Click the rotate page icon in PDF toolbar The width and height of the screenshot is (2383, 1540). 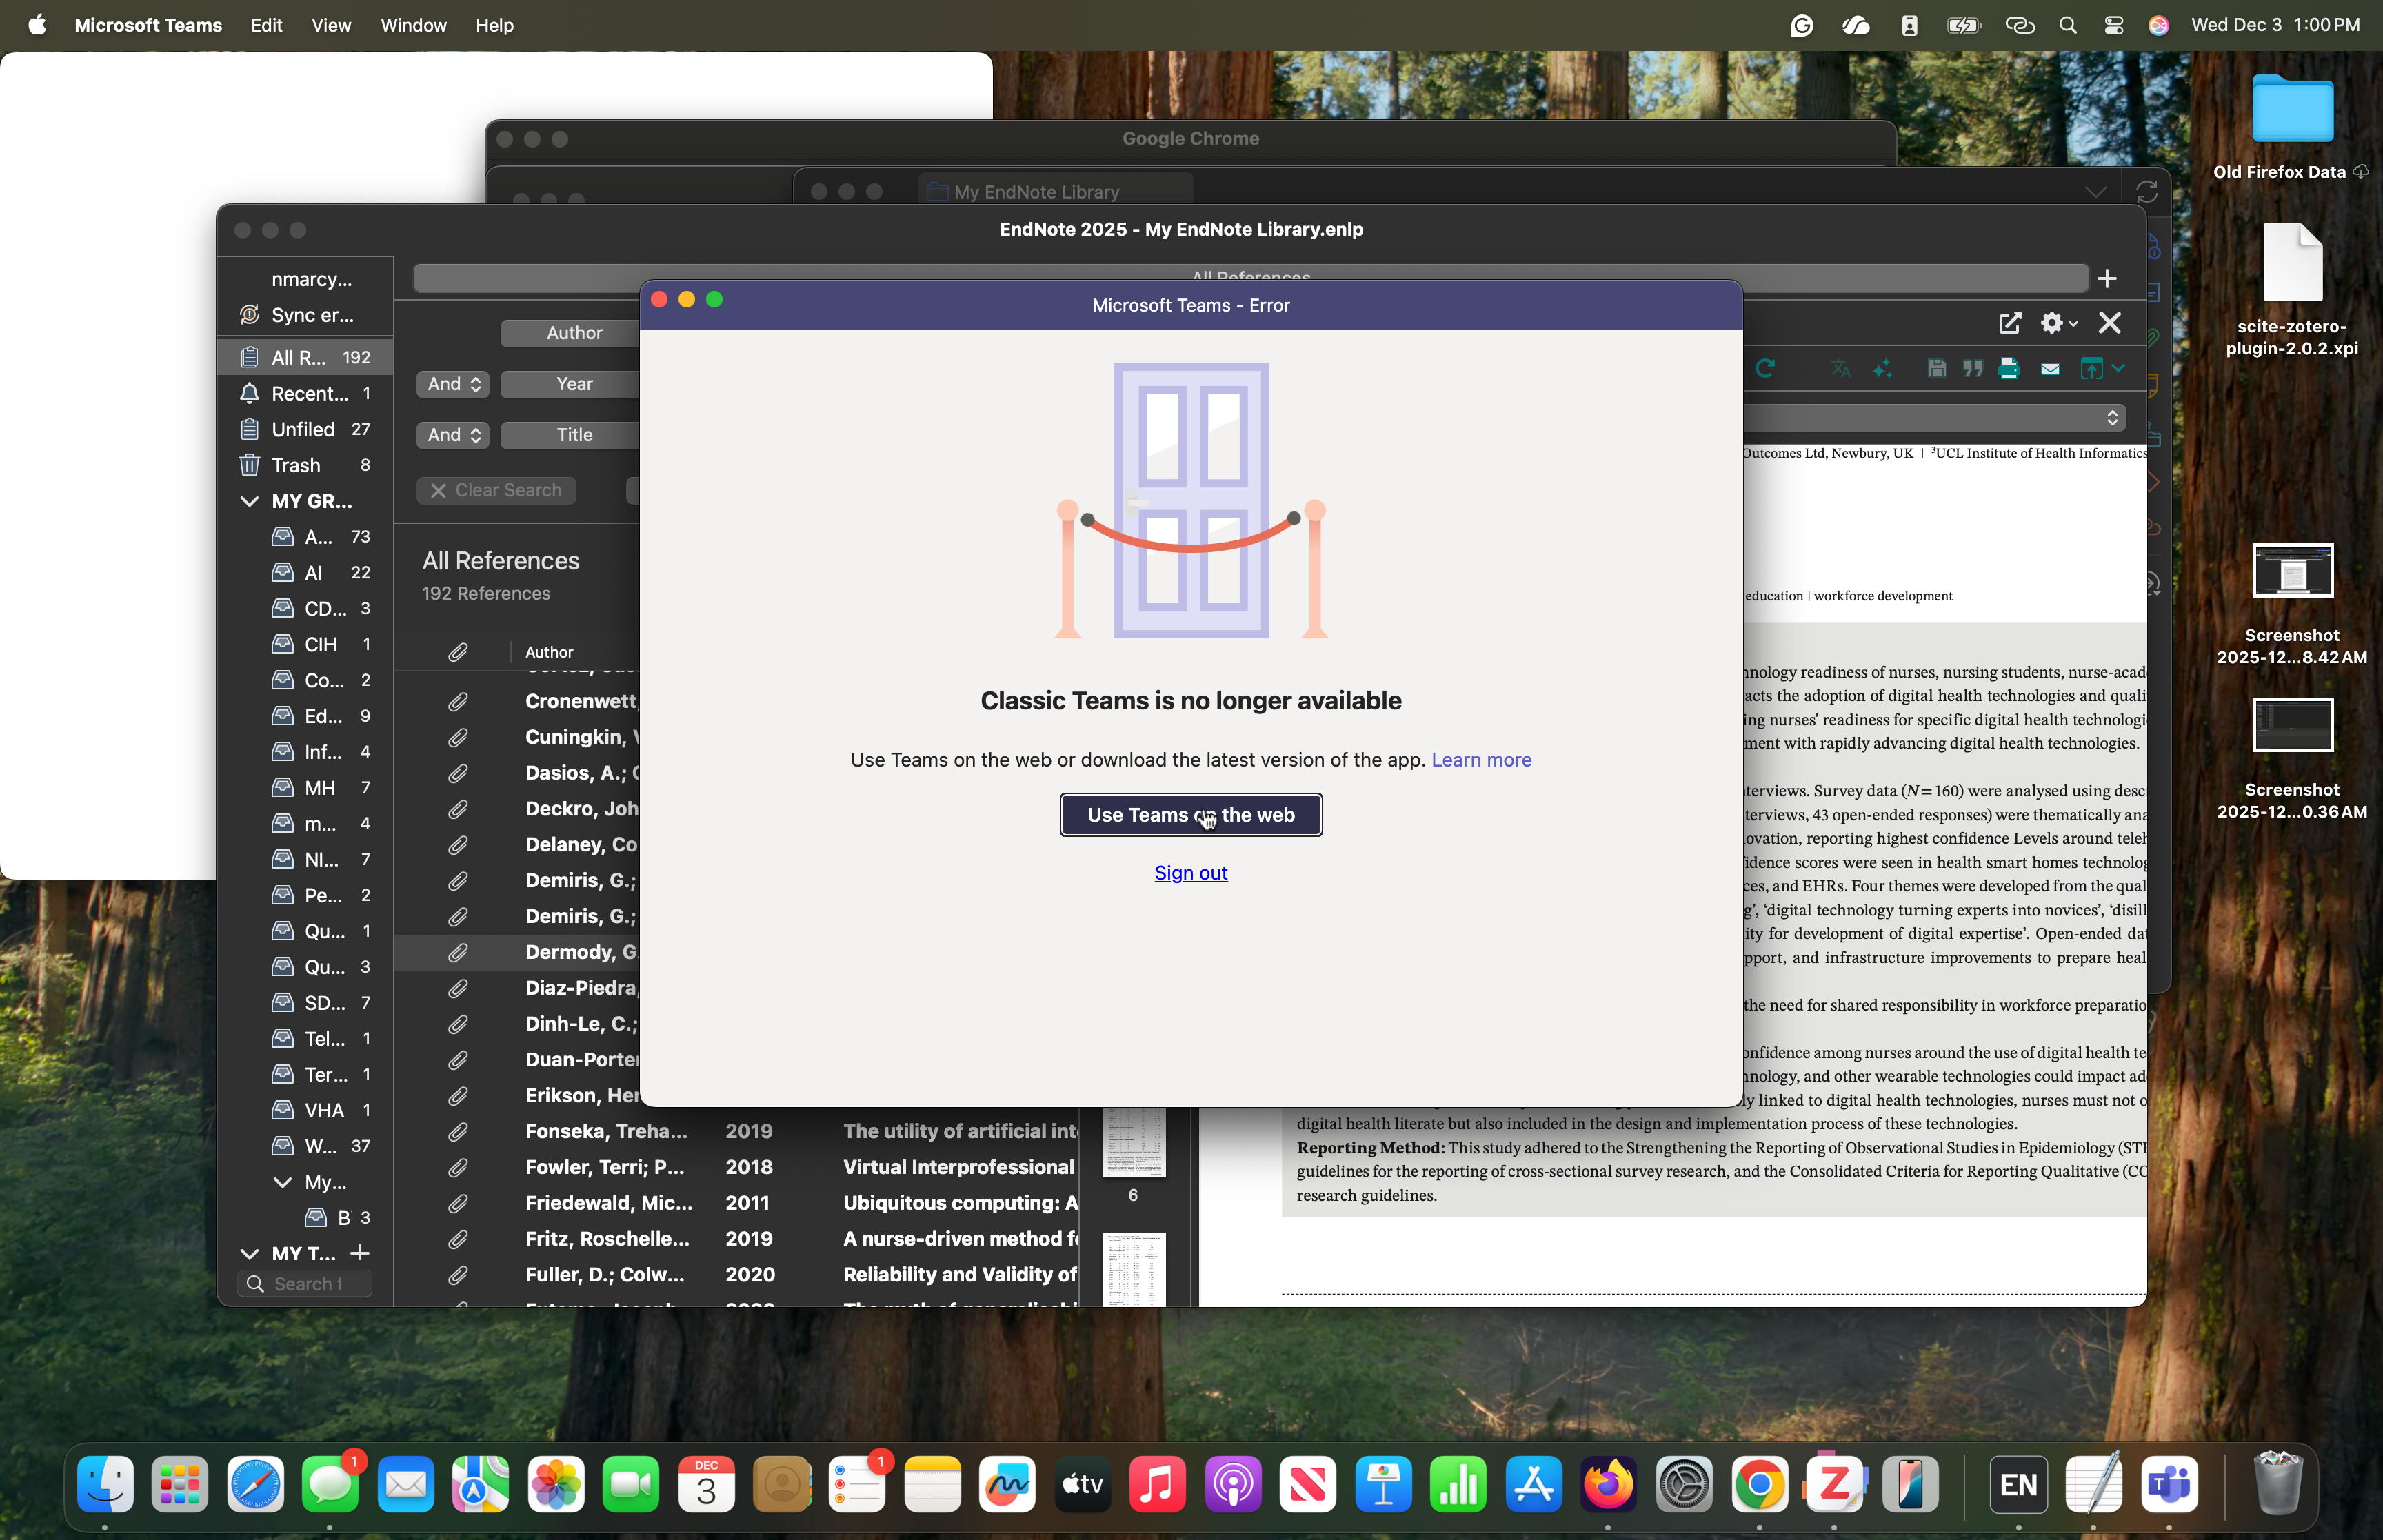(1765, 369)
